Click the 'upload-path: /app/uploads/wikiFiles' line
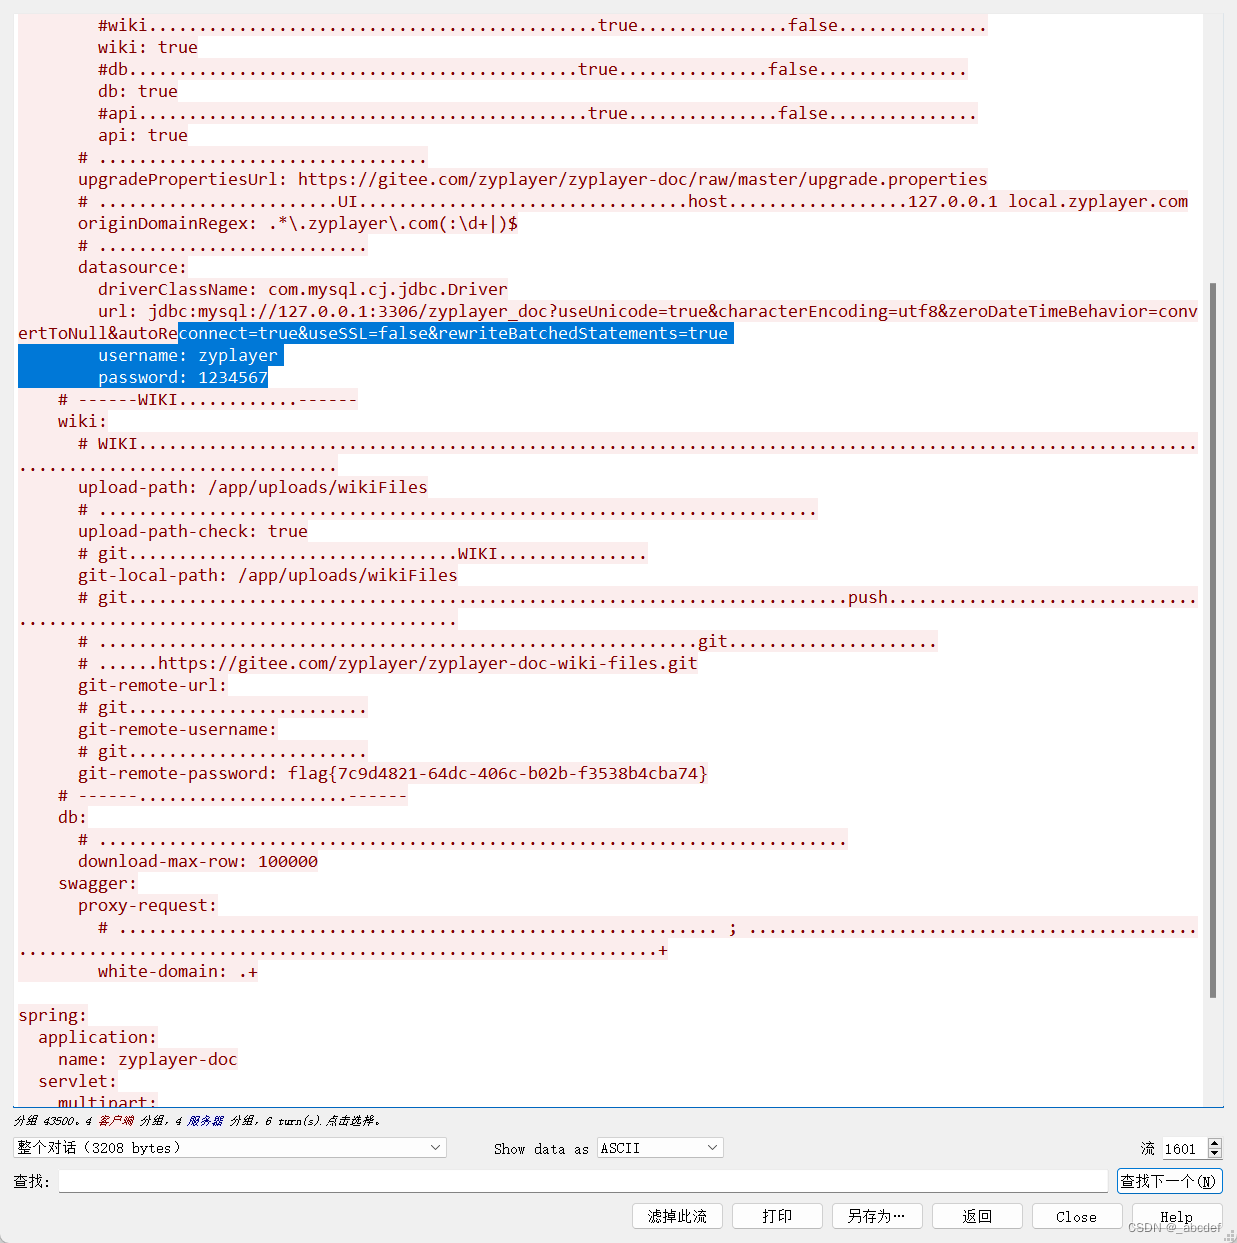 pyautogui.click(x=253, y=487)
